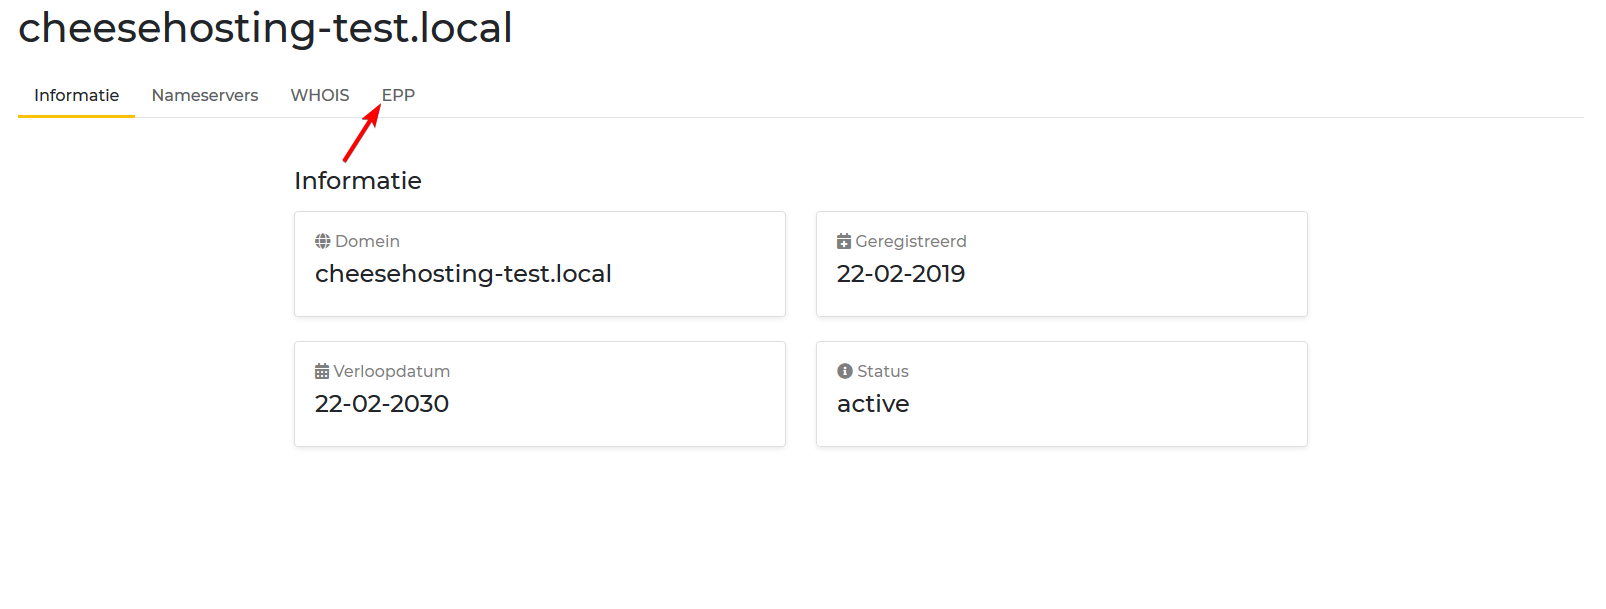The width and height of the screenshot is (1606, 609).
Task: Switch to the Informatie tab
Action: (x=76, y=95)
